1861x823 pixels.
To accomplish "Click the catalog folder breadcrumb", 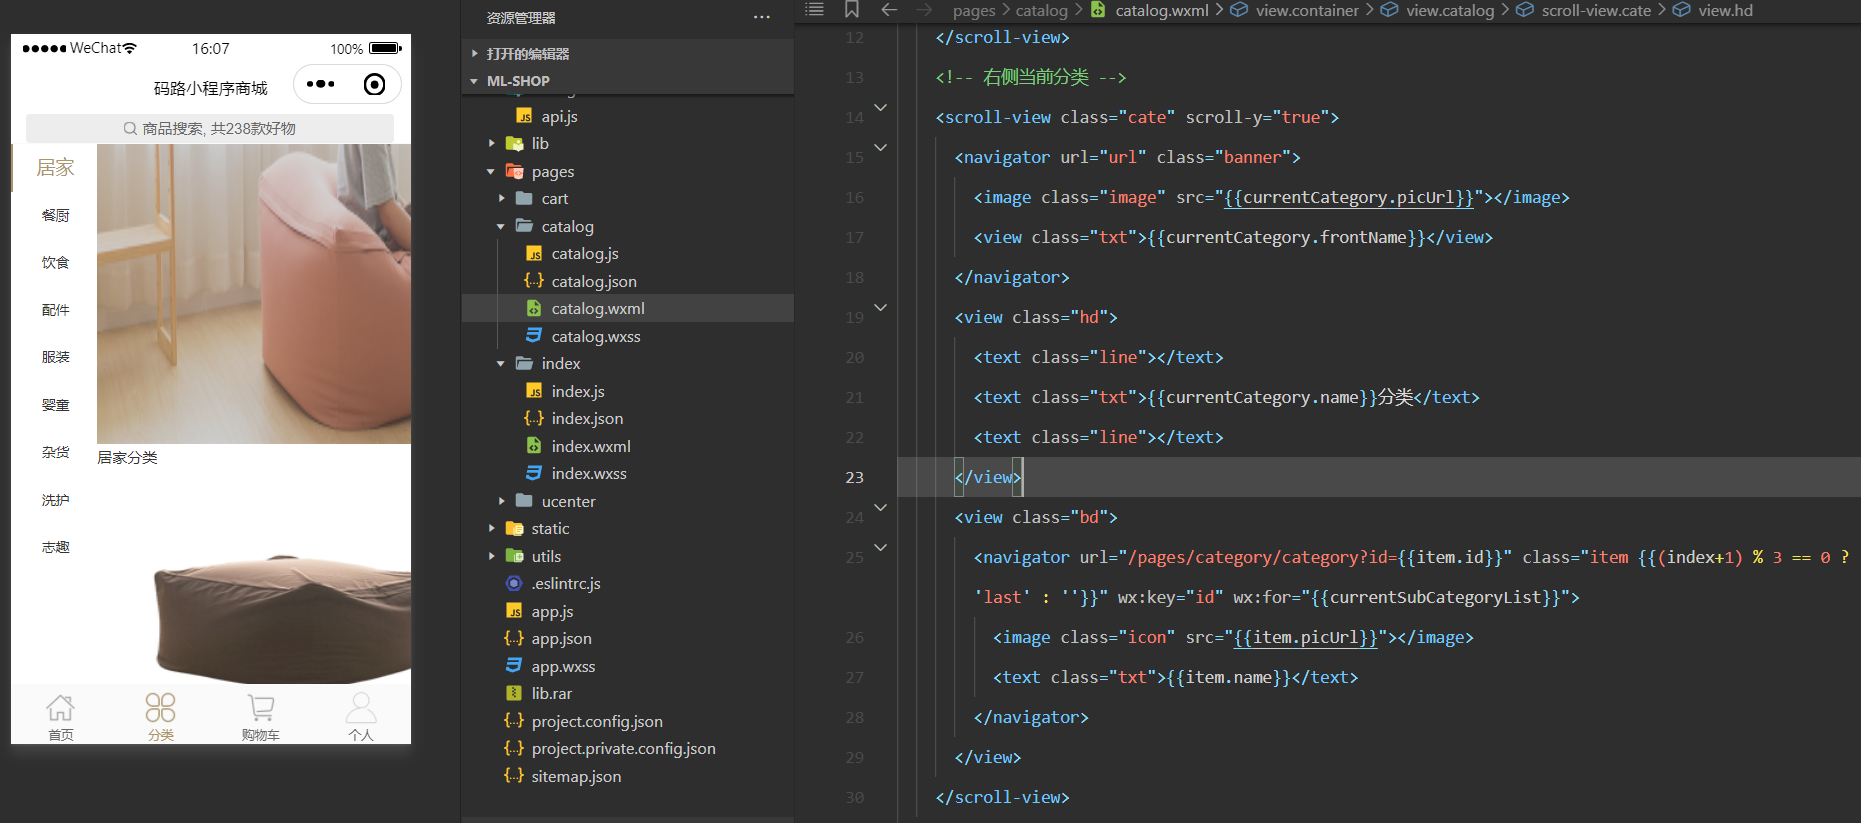I will [x=1042, y=10].
